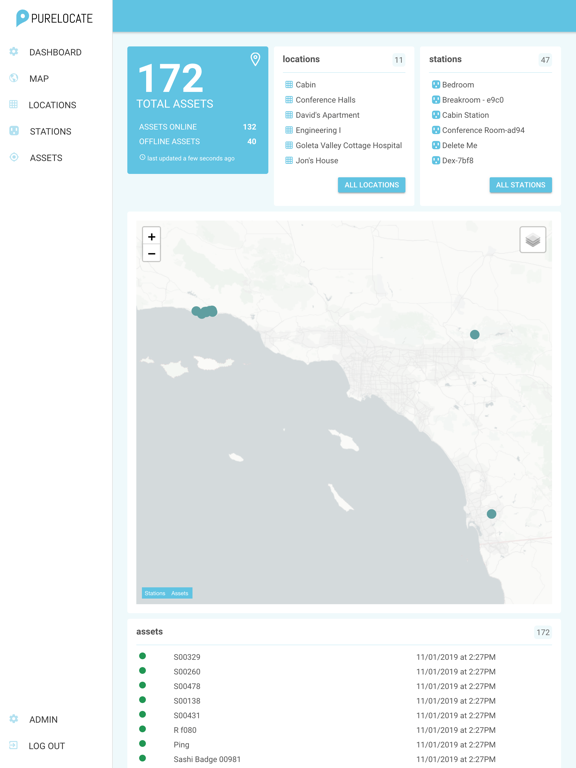This screenshot has width=576, height=768.
Task: Click the Stations icon in sidebar
Action: (14, 131)
